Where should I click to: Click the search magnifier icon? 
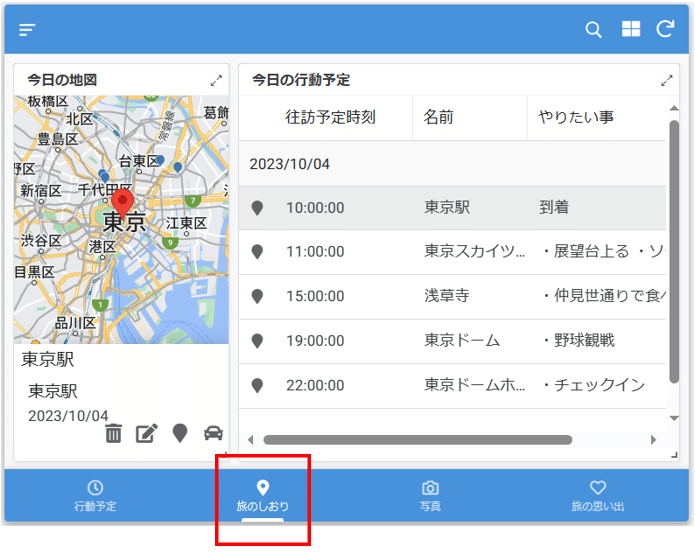point(593,30)
